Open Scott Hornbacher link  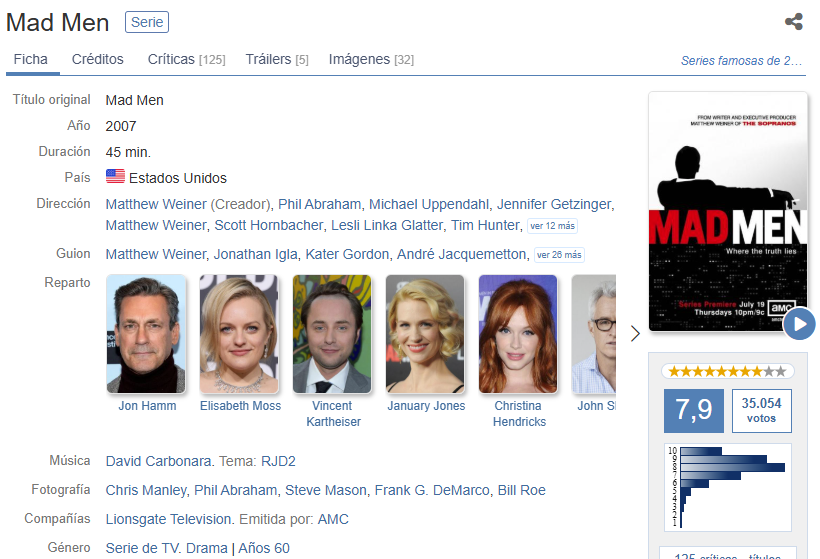[269, 225]
